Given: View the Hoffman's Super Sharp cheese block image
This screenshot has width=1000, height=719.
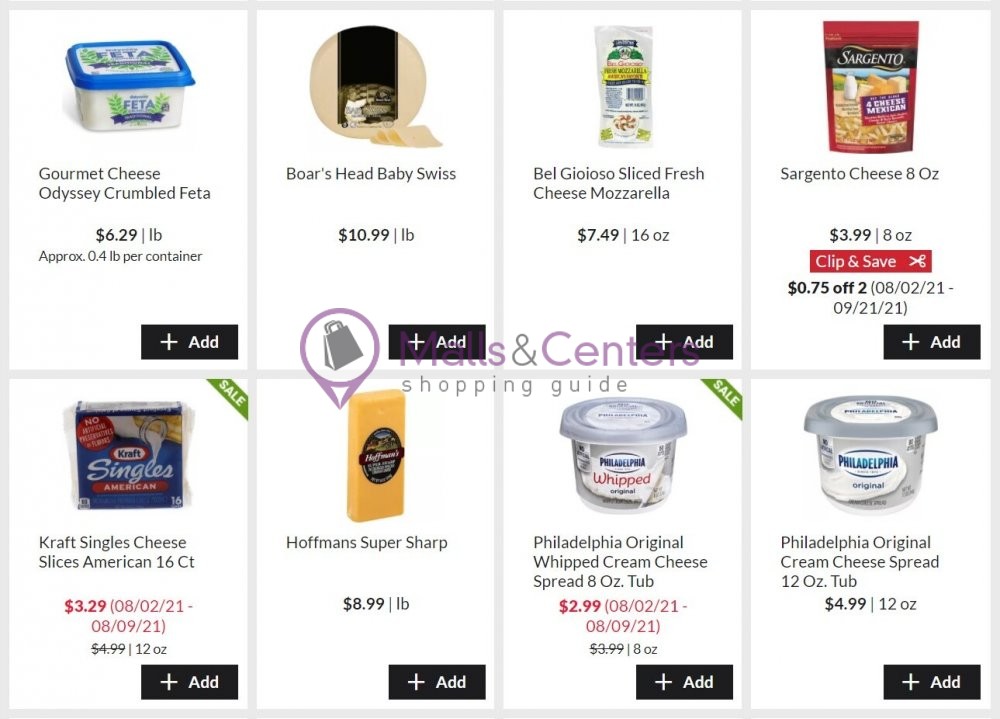Looking at the screenshot, I should pyautogui.click(x=376, y=456).
